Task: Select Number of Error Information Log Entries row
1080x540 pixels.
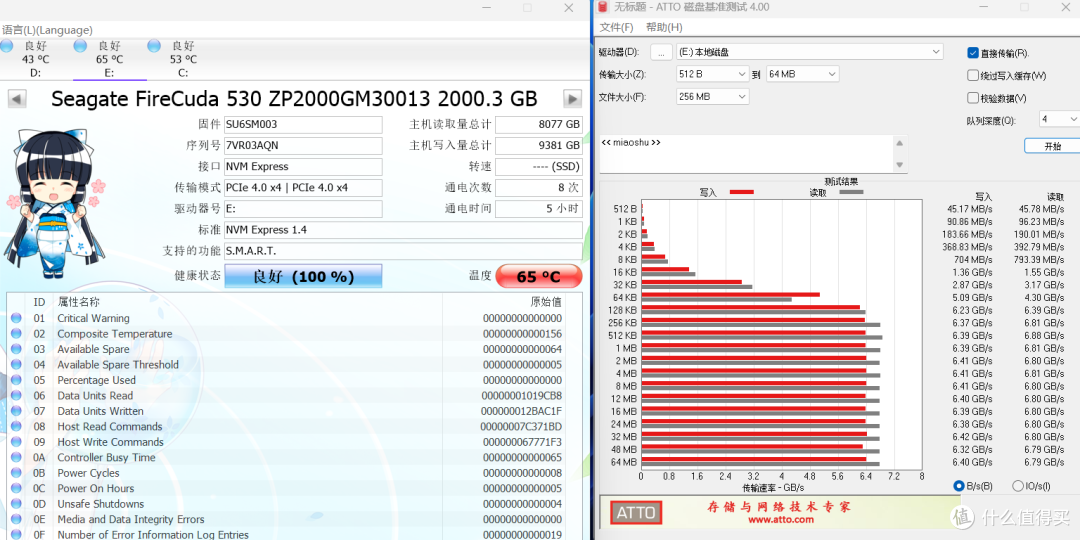Action: pyautogui.click(x=287, y=534)
